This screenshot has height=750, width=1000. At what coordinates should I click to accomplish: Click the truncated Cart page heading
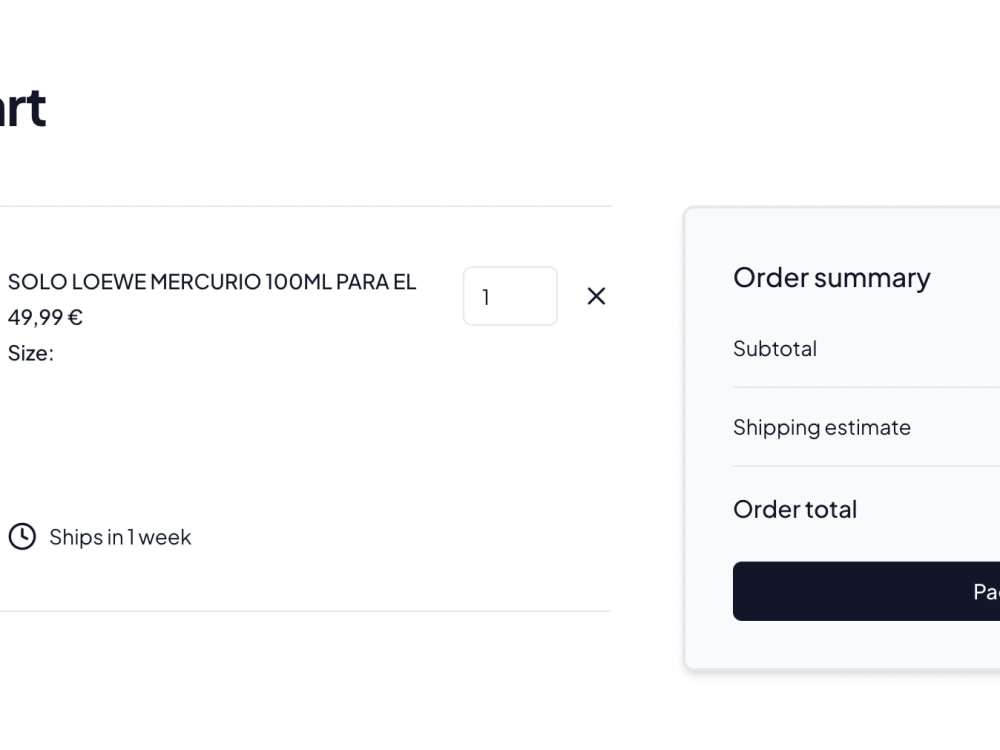(22, 107)
